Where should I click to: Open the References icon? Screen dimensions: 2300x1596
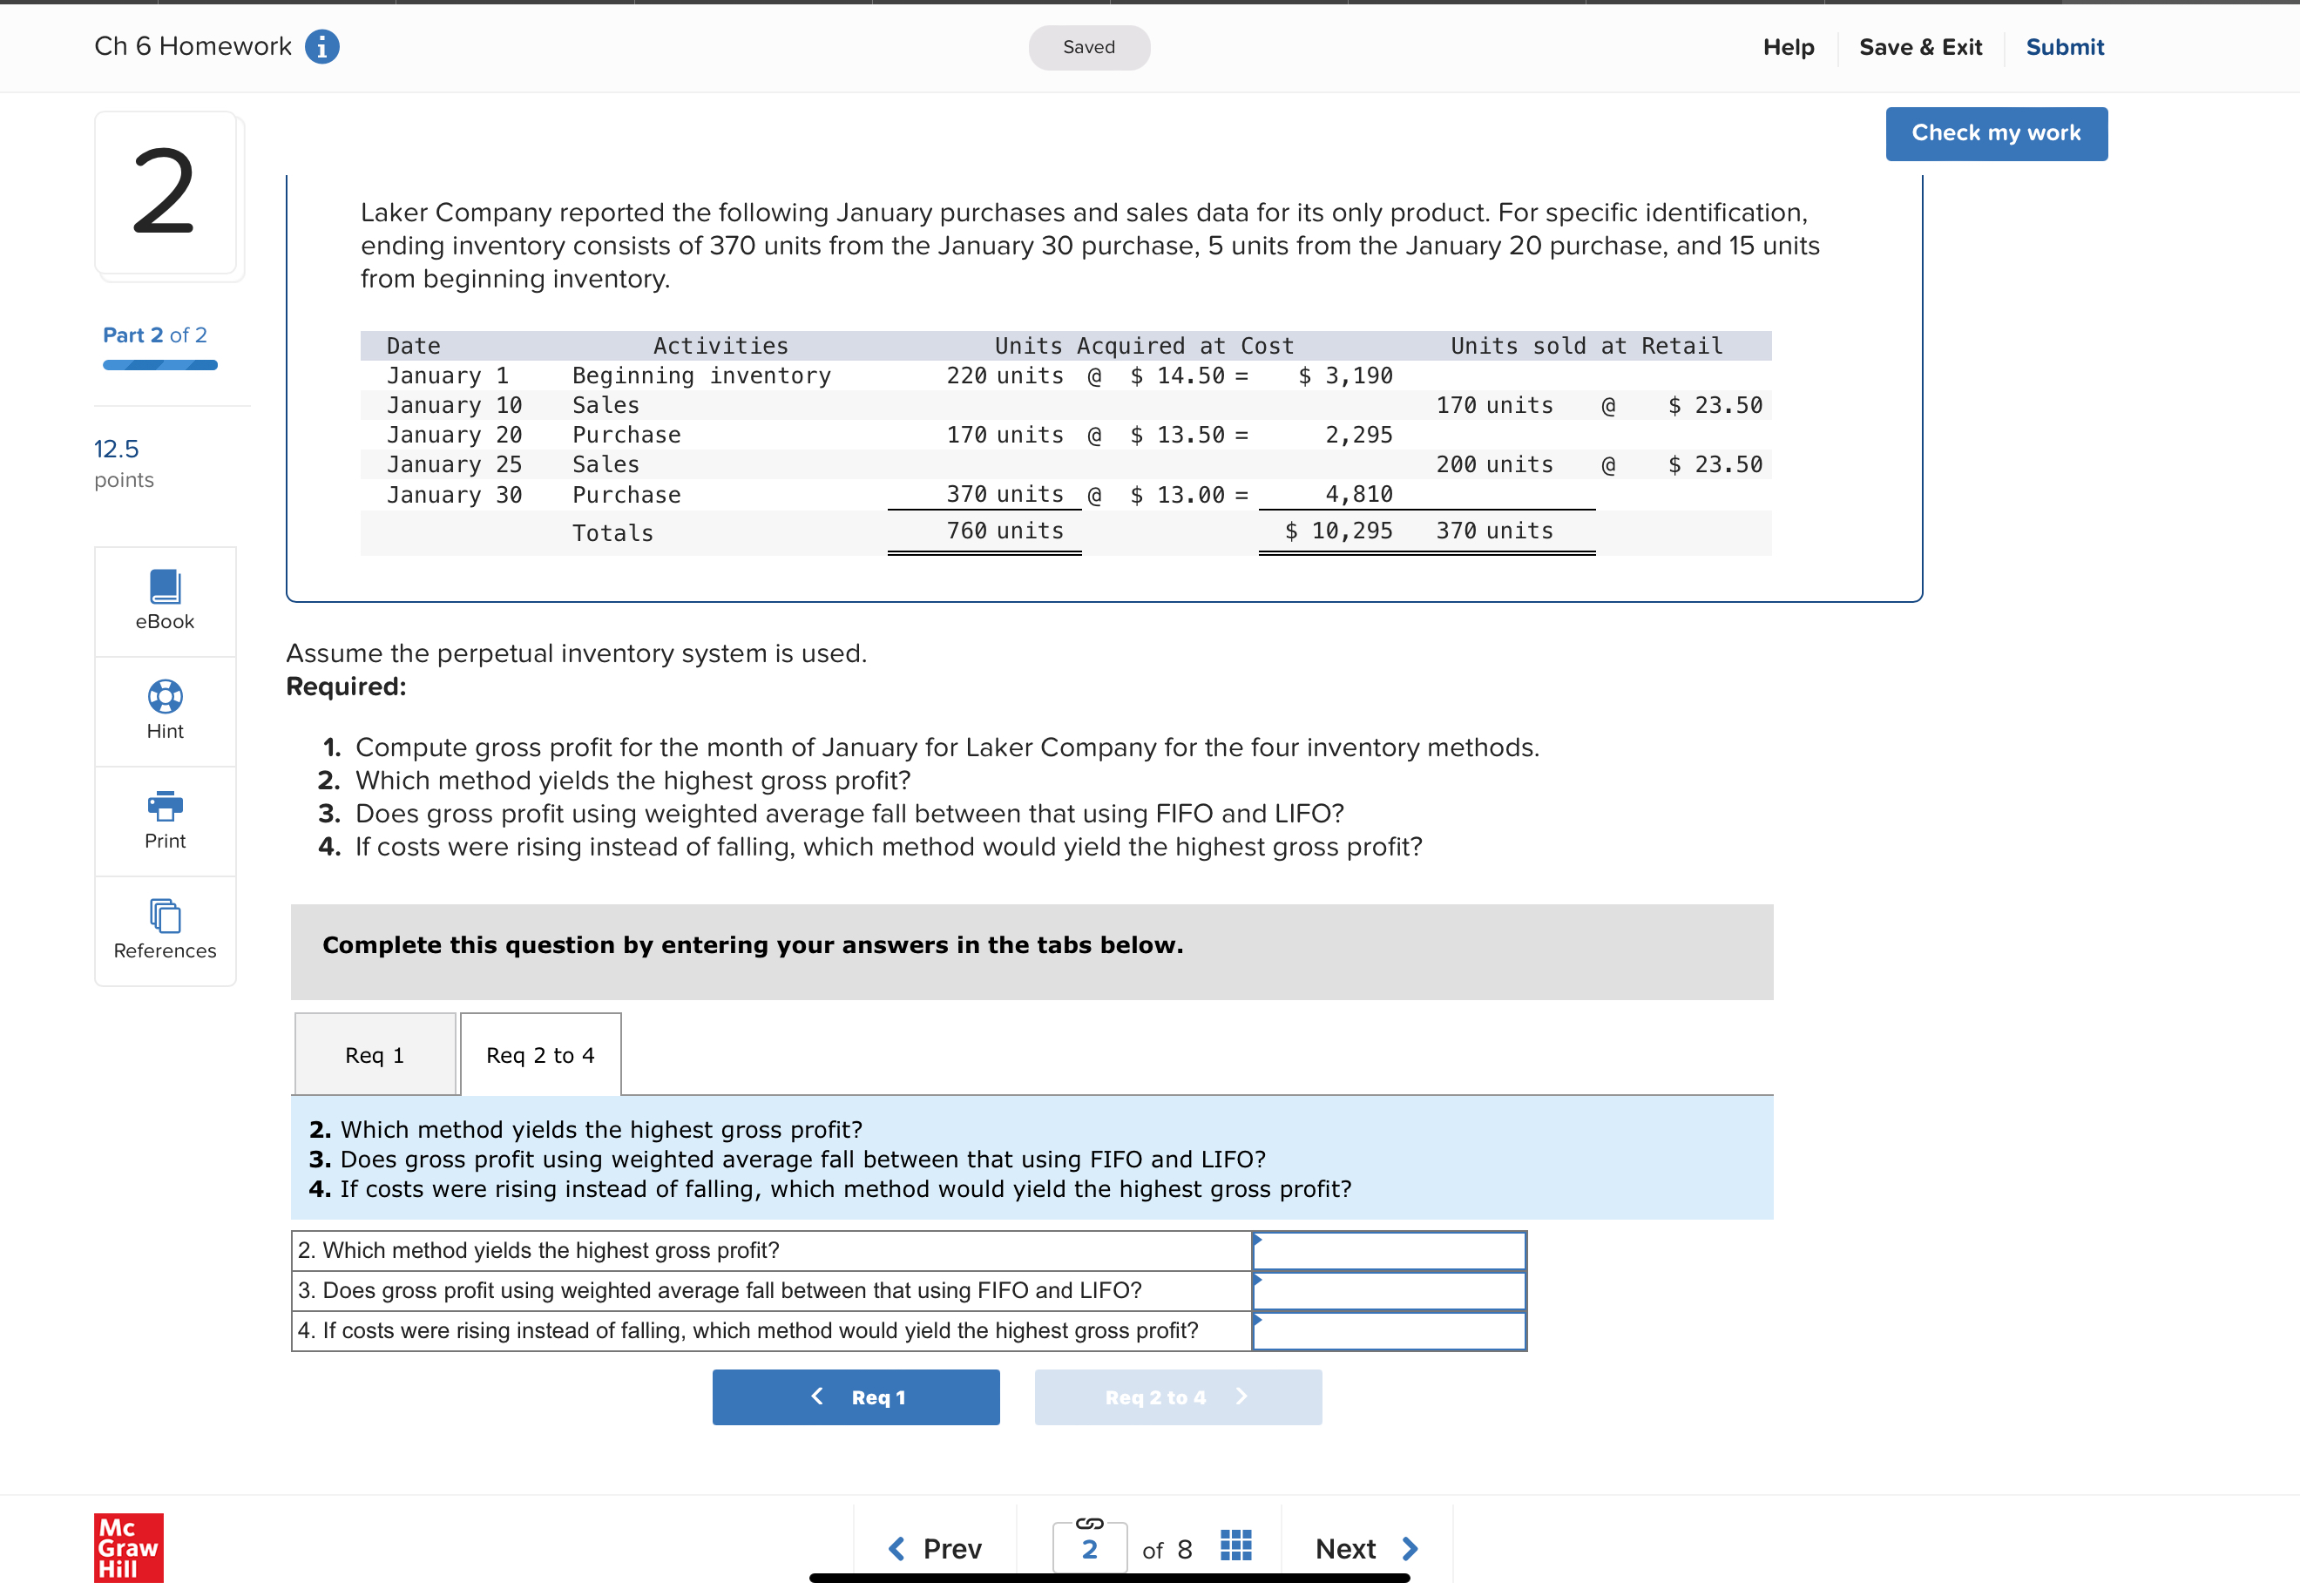coord(165,916)
